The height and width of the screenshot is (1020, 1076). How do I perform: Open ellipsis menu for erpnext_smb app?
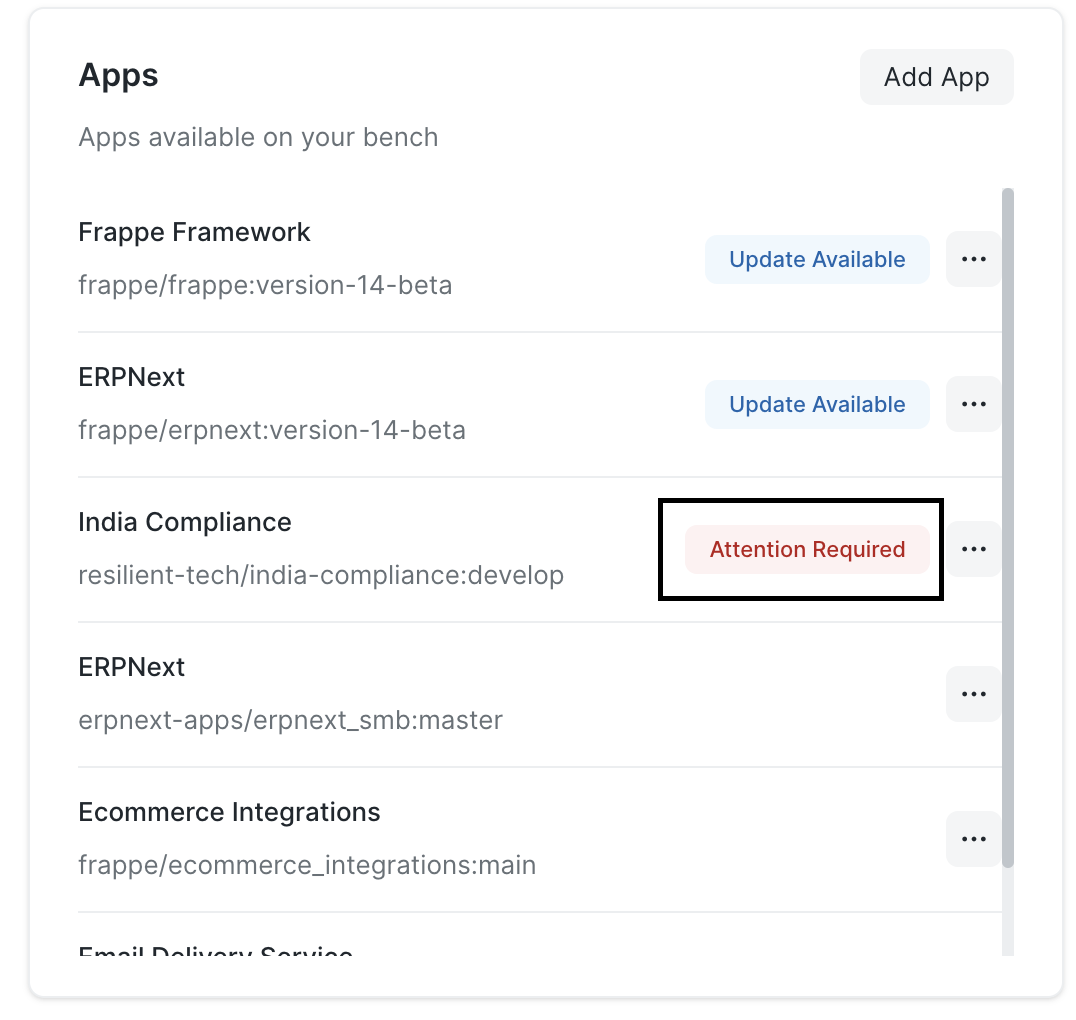tap(973, 694)
